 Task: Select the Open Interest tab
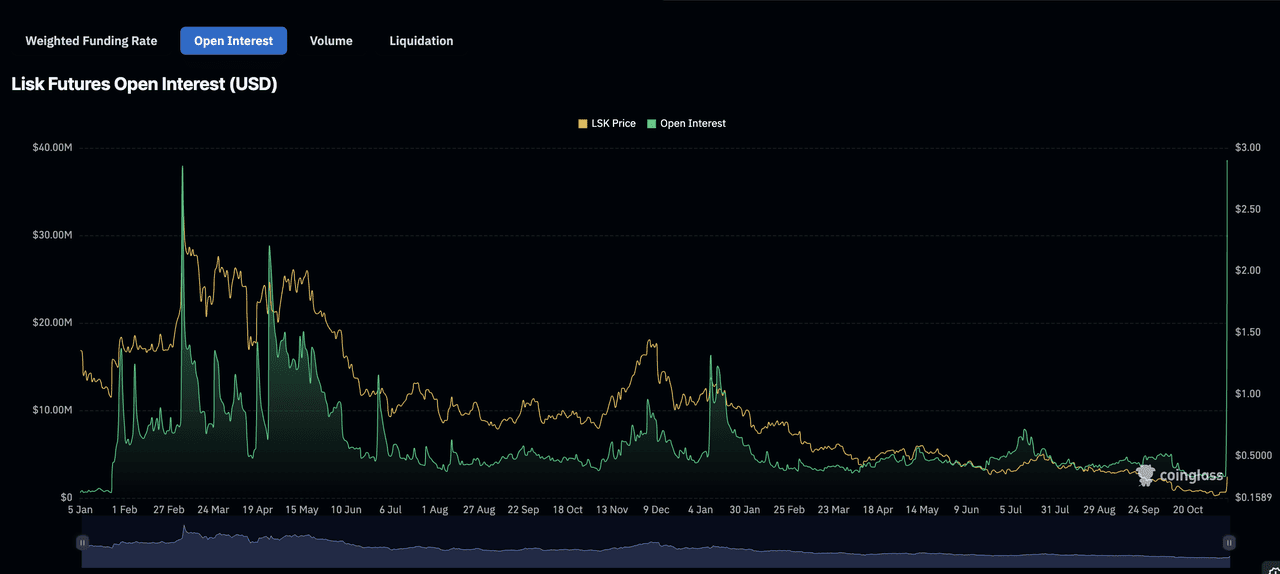[x=233, y=41]
